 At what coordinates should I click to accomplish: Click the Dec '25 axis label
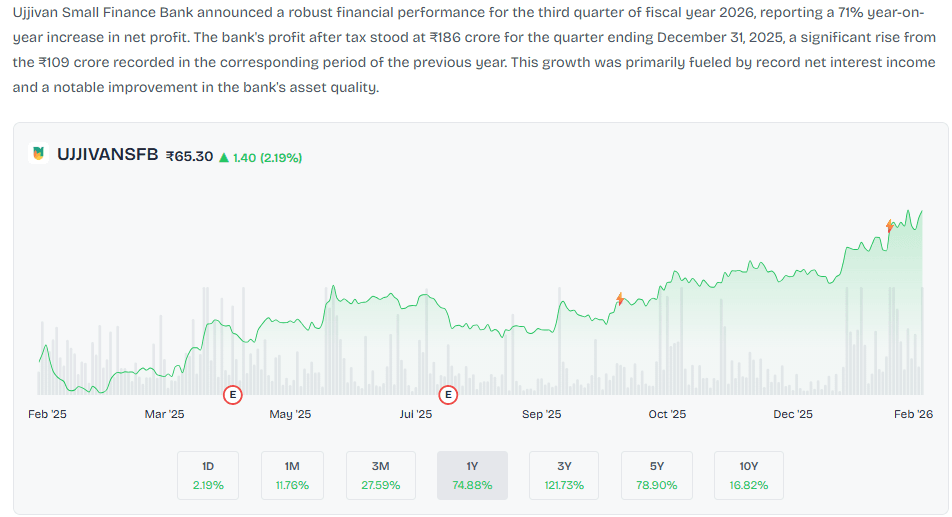[x=792, y=414]
